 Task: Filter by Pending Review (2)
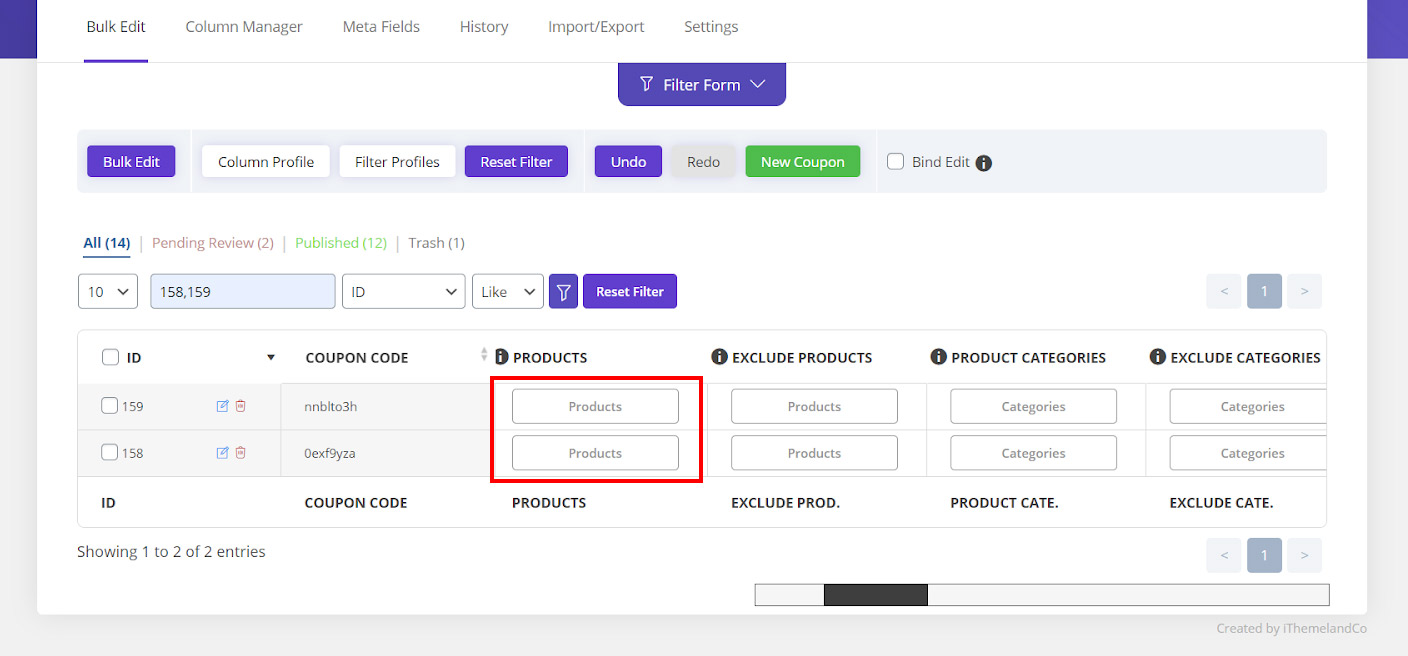pos(213,243)
